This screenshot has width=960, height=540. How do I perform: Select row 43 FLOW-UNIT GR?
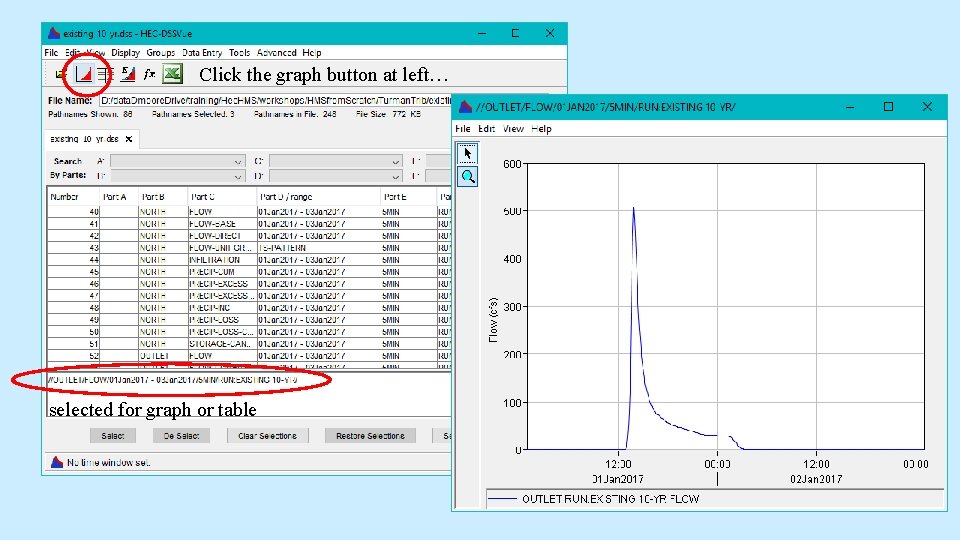[250, 248]
